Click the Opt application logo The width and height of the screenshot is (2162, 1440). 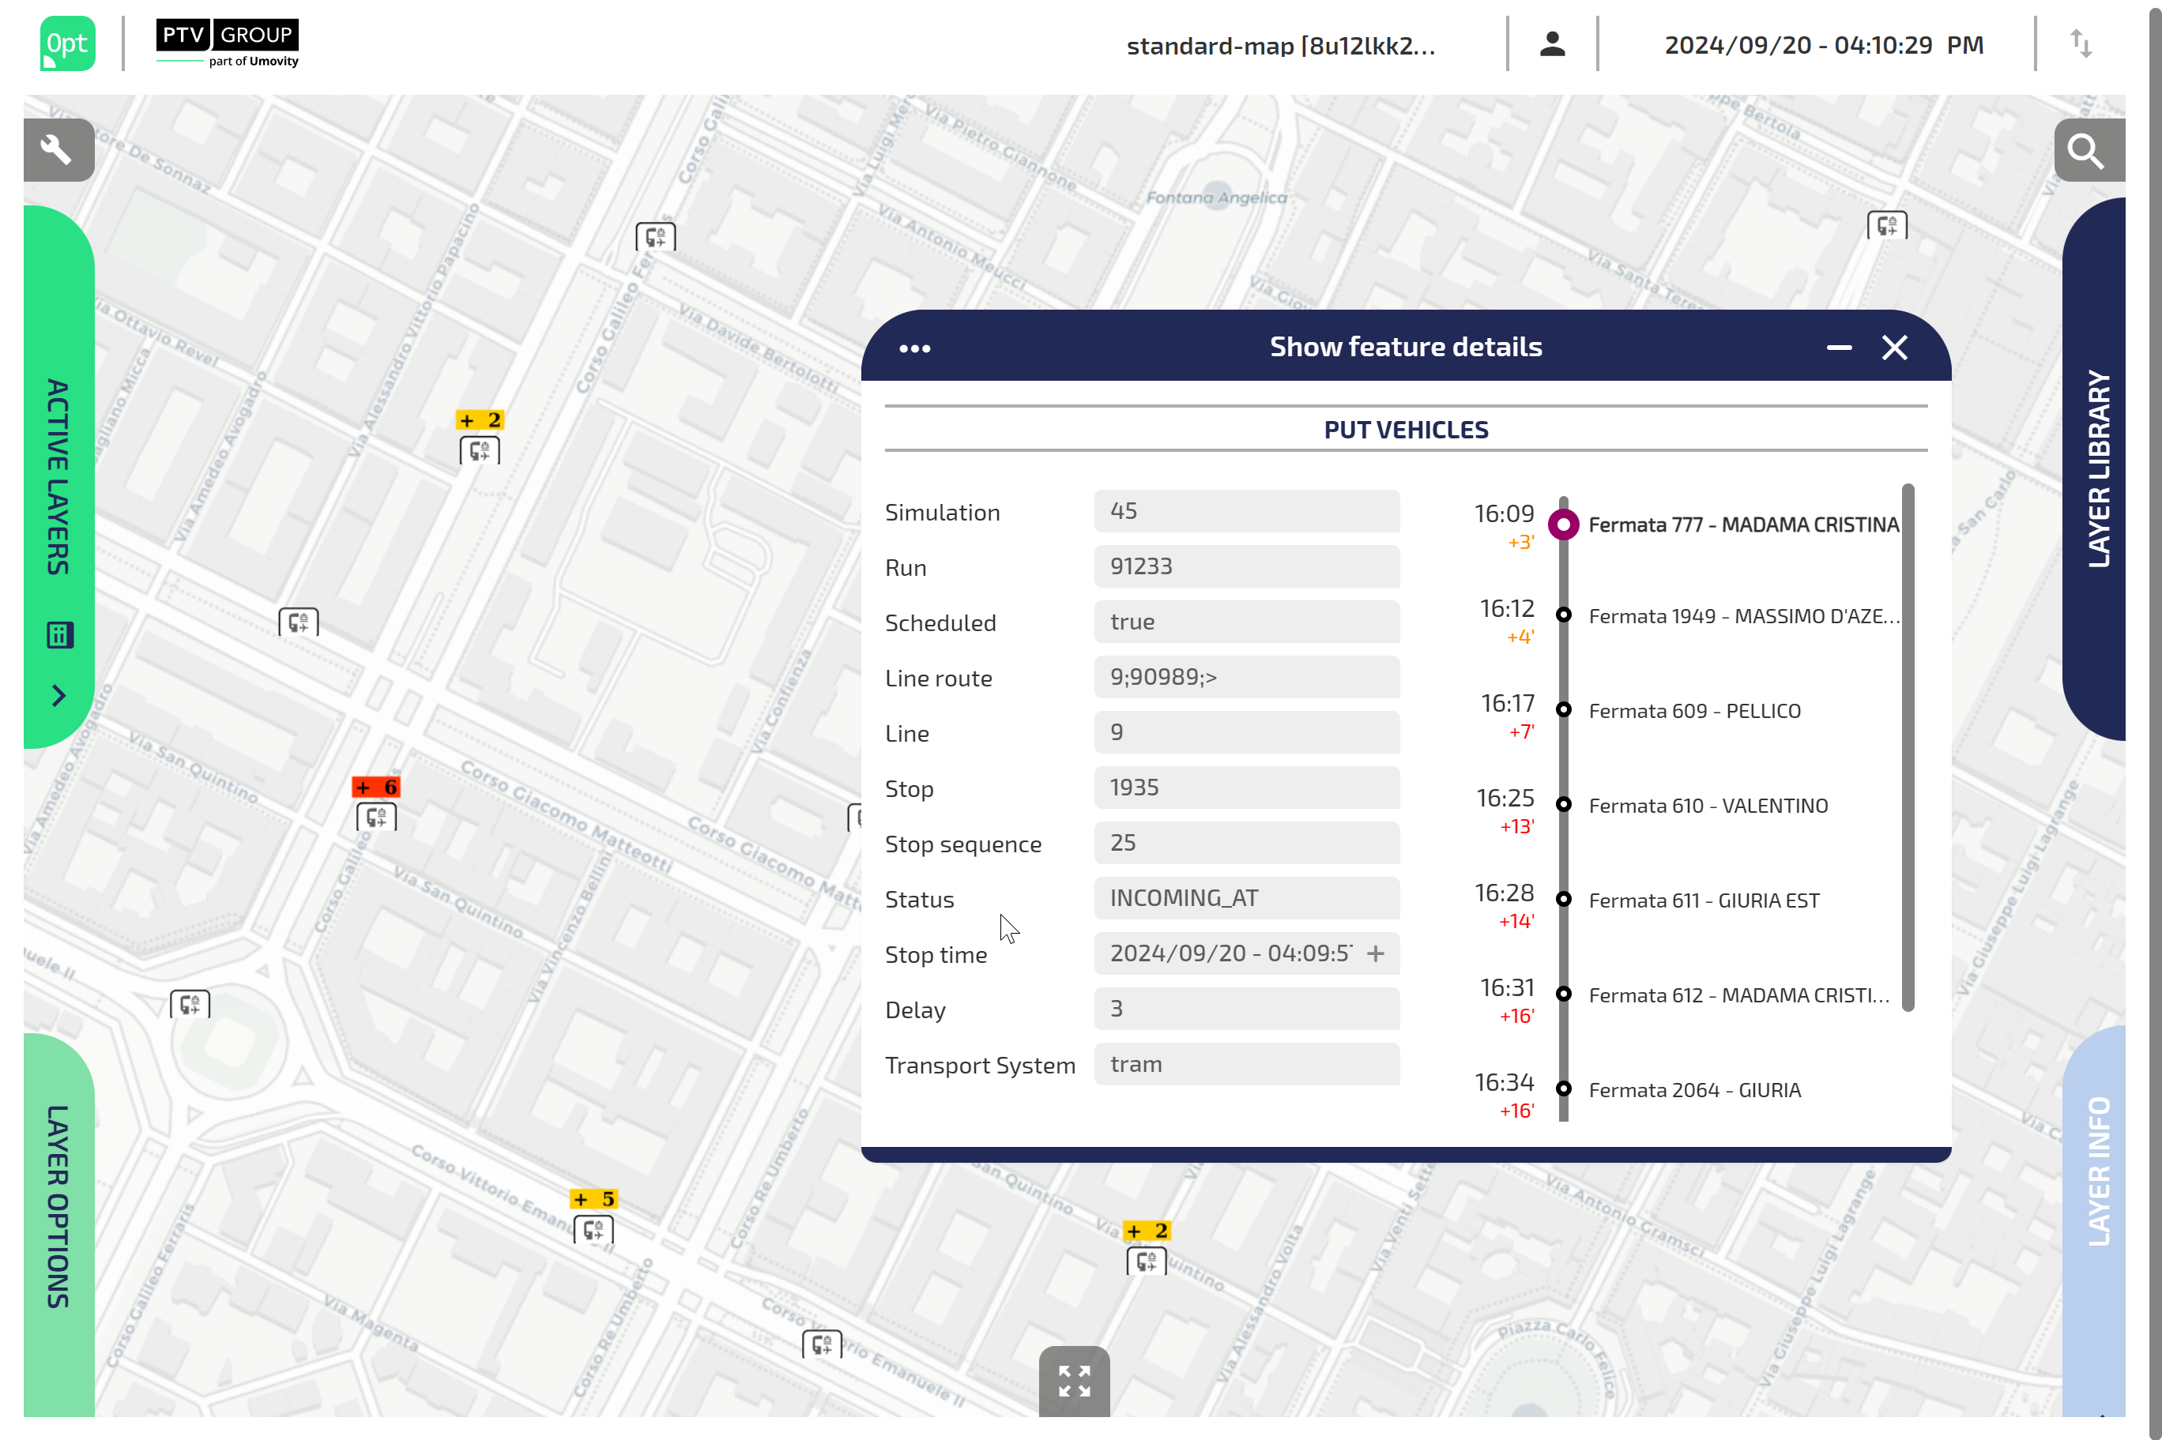pos(66,43)
